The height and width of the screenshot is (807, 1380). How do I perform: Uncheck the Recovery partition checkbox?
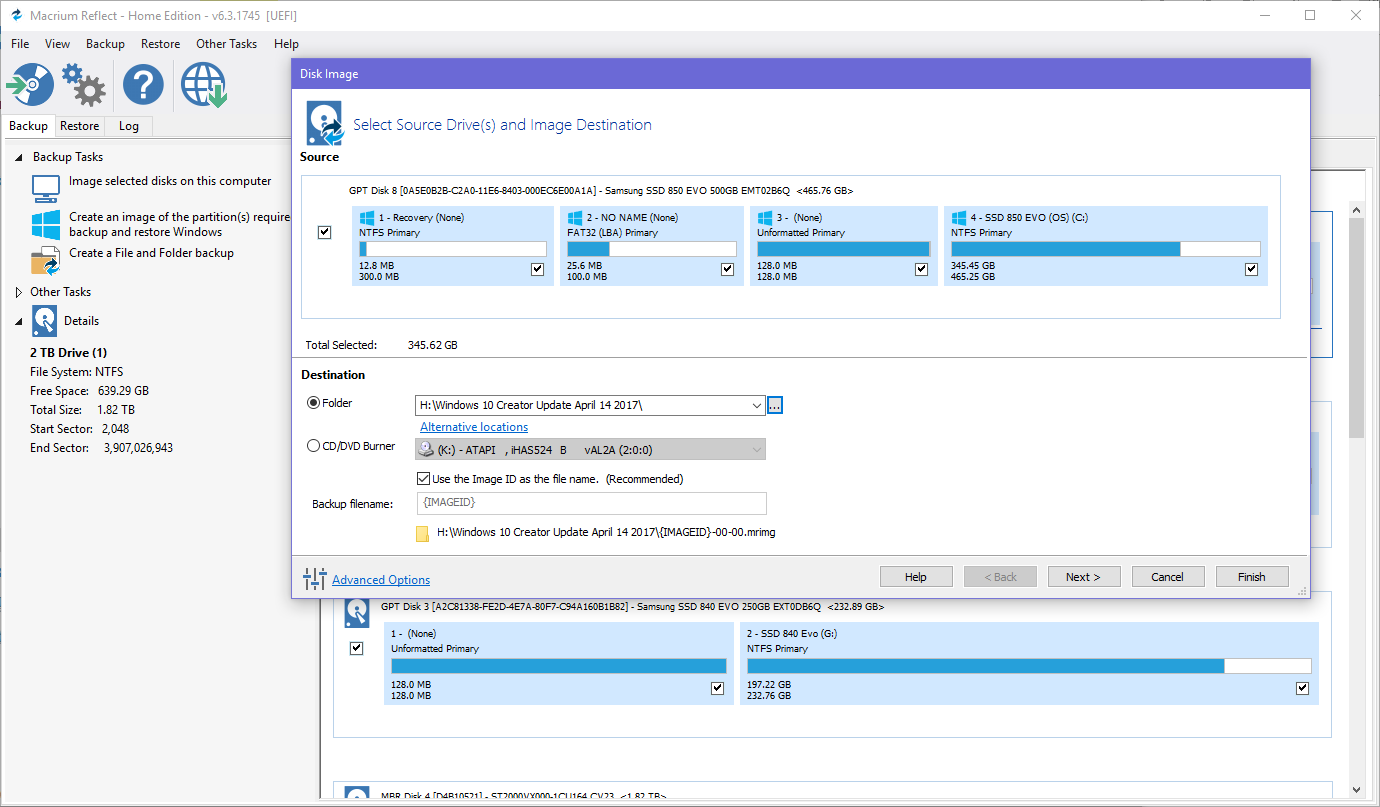pyautogui.click(x=538, y=269)
